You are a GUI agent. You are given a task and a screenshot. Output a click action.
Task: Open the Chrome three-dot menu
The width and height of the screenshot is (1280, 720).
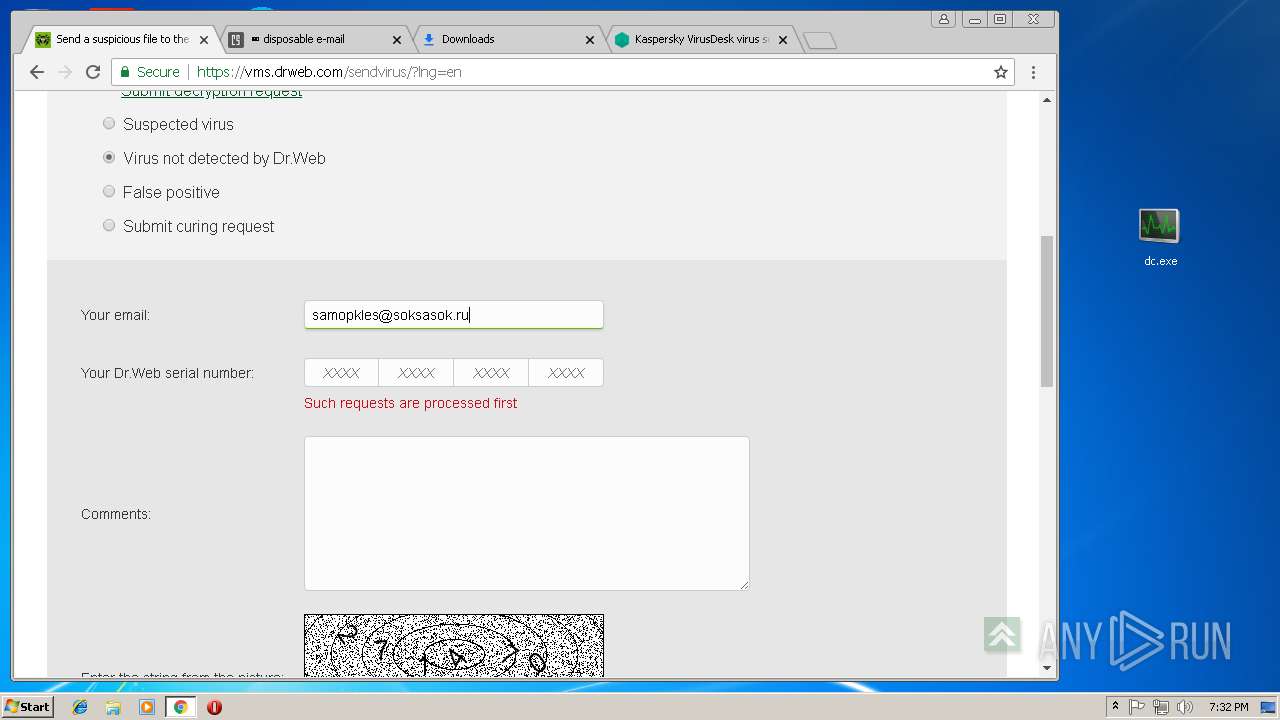[x=1033, y=72]
